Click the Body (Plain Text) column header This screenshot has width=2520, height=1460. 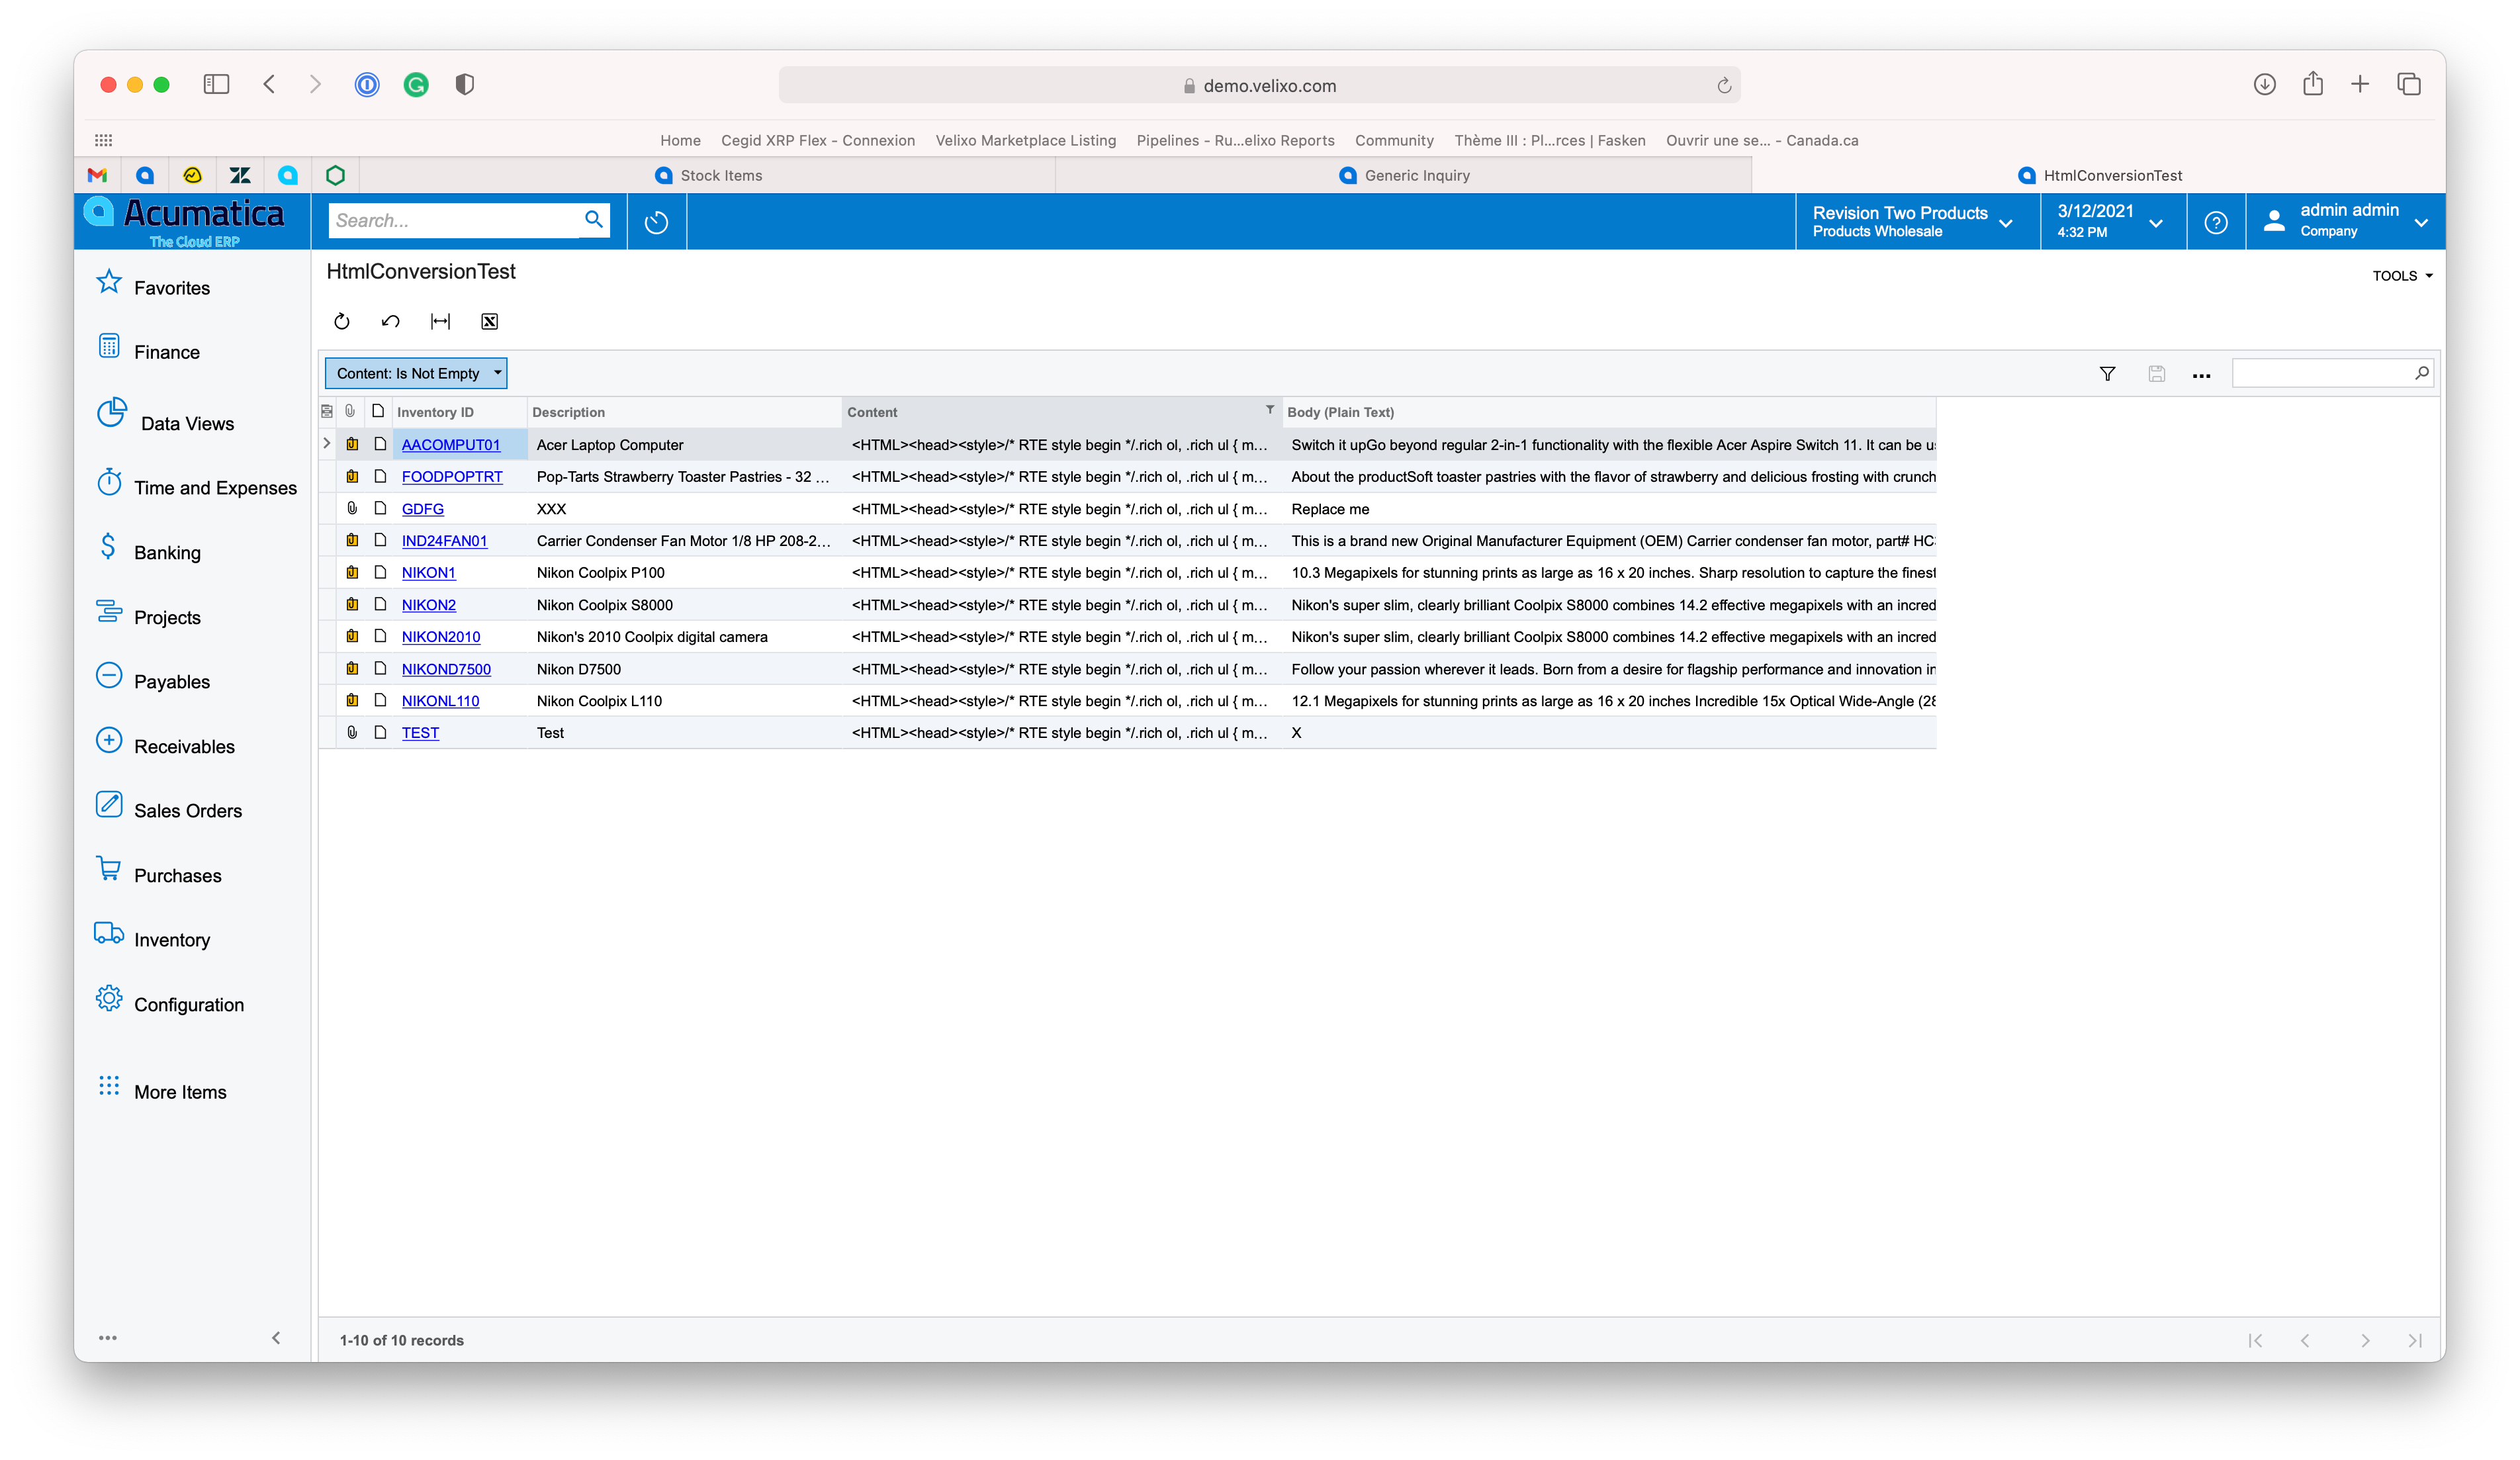(x=1609, y=412)
